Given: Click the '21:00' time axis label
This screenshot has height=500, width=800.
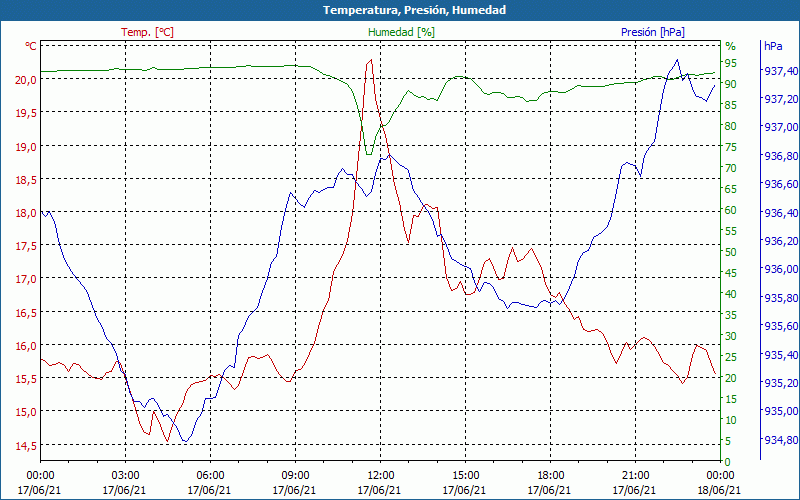Looking at the screenshot, I should 635,476.
